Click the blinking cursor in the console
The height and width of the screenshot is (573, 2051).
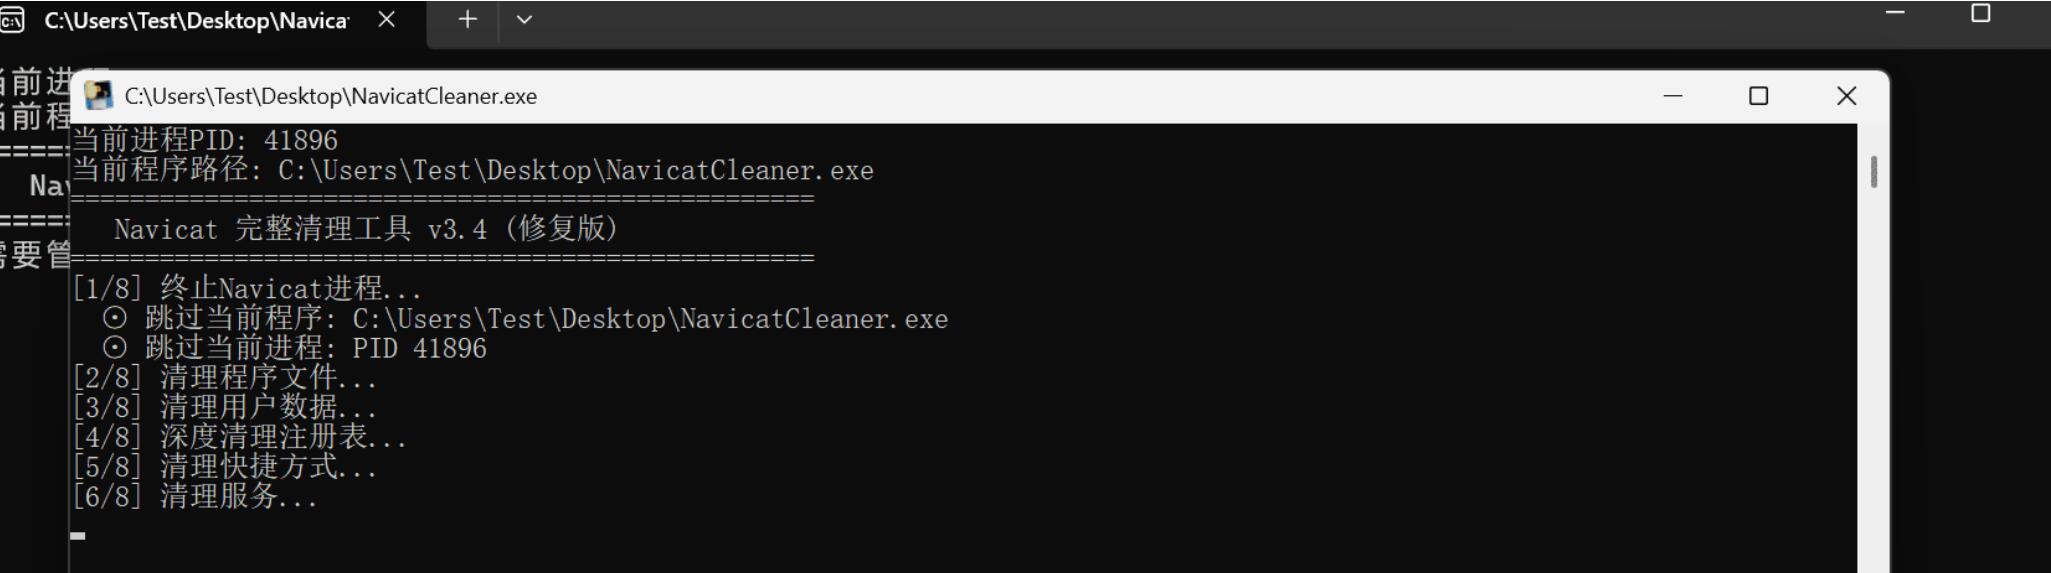coord(78,536)
